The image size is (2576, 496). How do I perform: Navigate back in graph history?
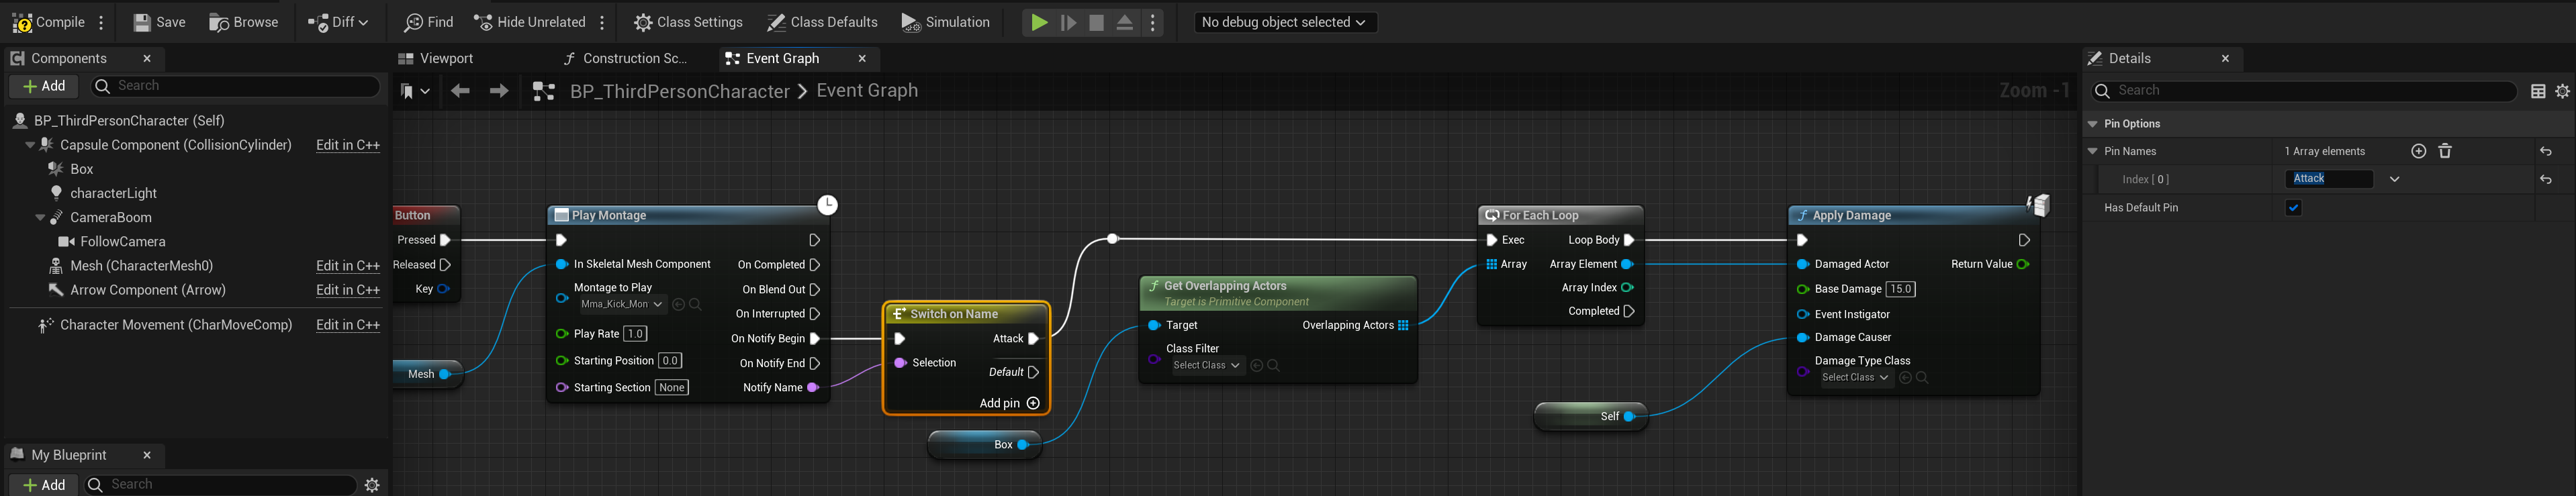point(460,91)
